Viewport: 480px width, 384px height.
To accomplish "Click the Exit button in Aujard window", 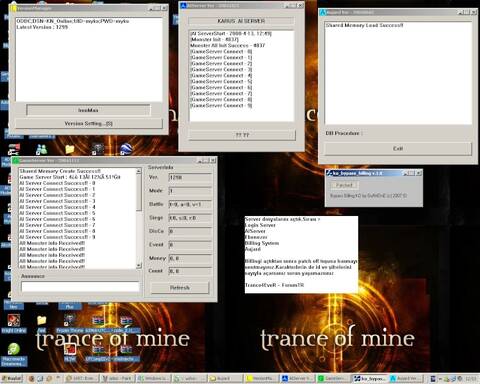I will [x=398, y=149].
